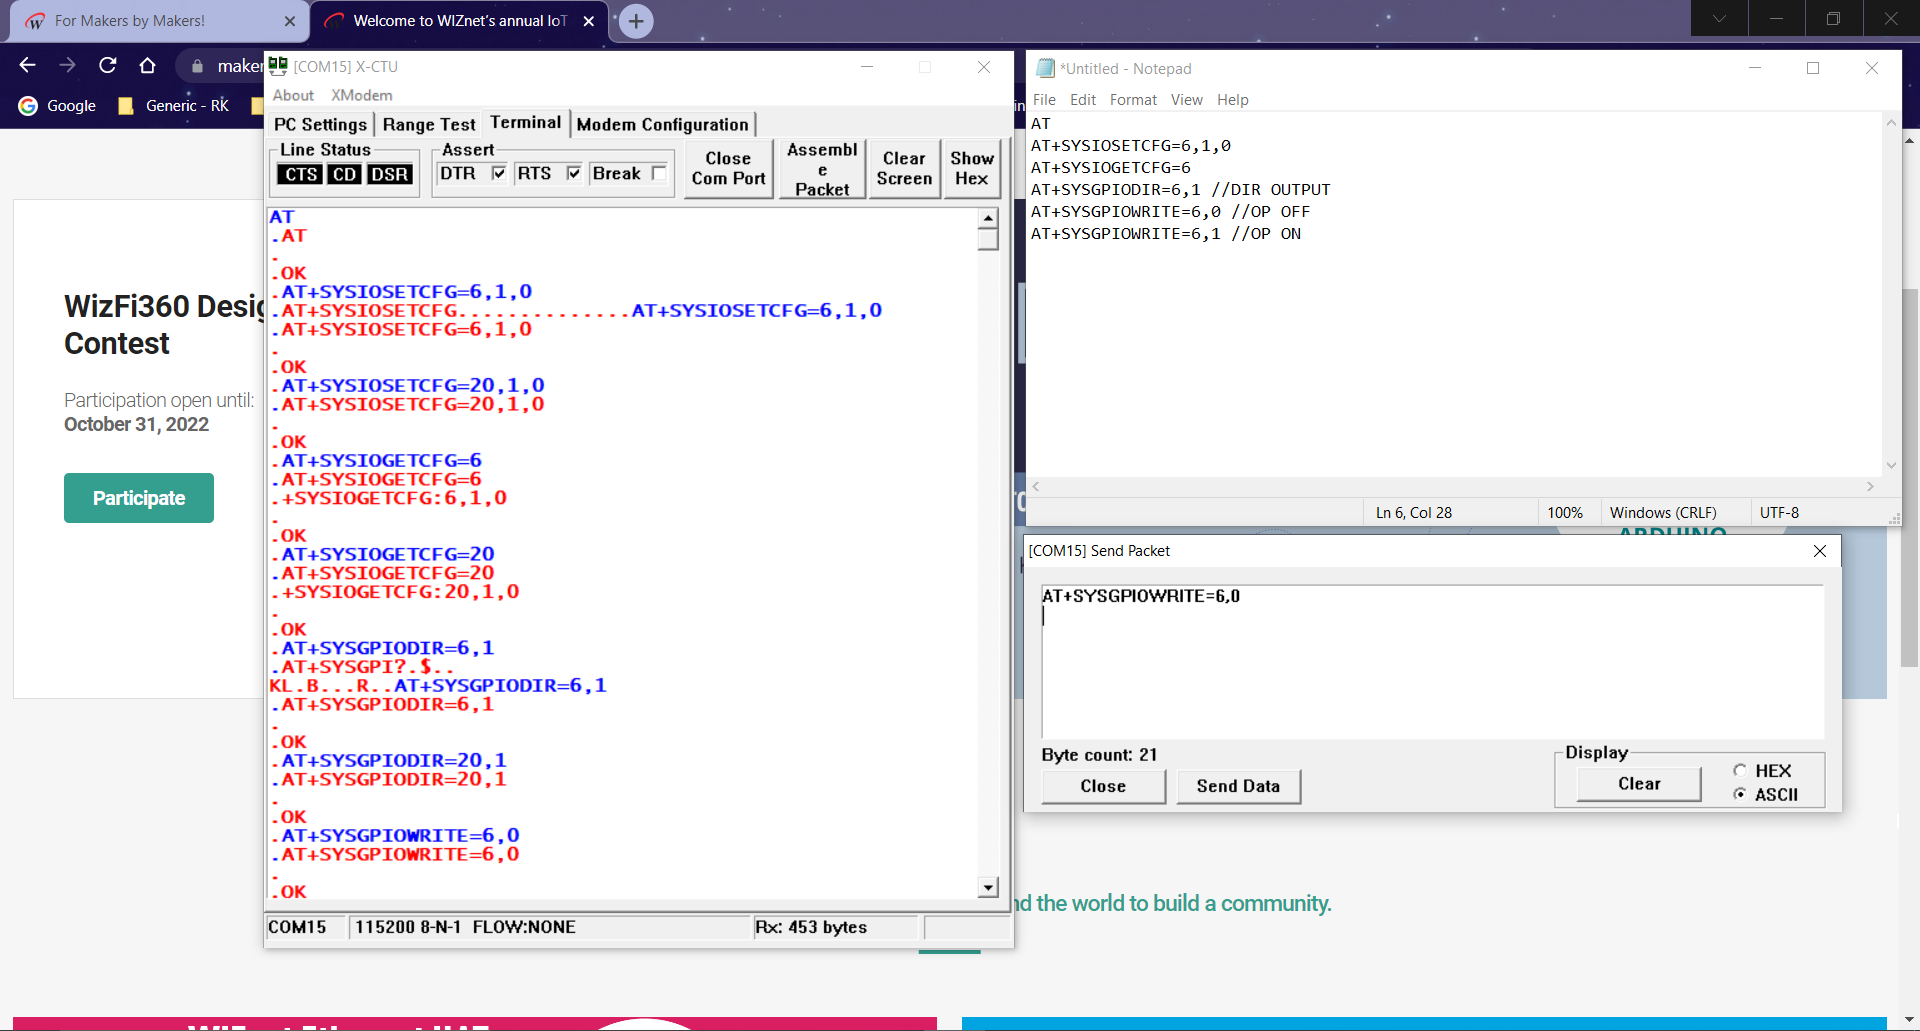Open the About menu in X-CTU
Screen dimensions: 1920x1031
tap(293, 95)
